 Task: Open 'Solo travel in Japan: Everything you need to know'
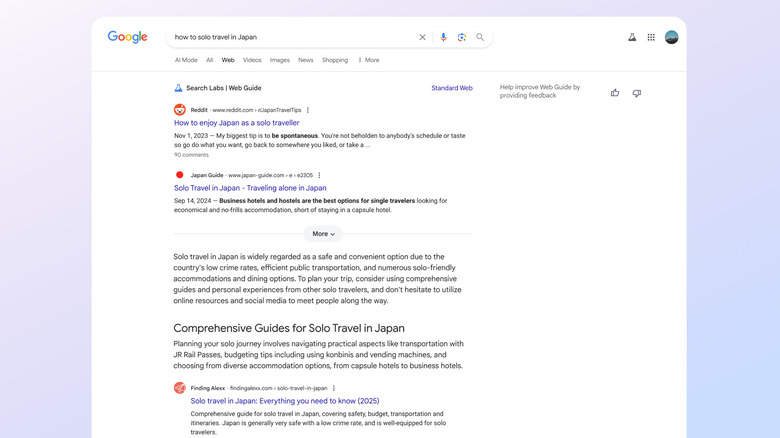(285, 401)
